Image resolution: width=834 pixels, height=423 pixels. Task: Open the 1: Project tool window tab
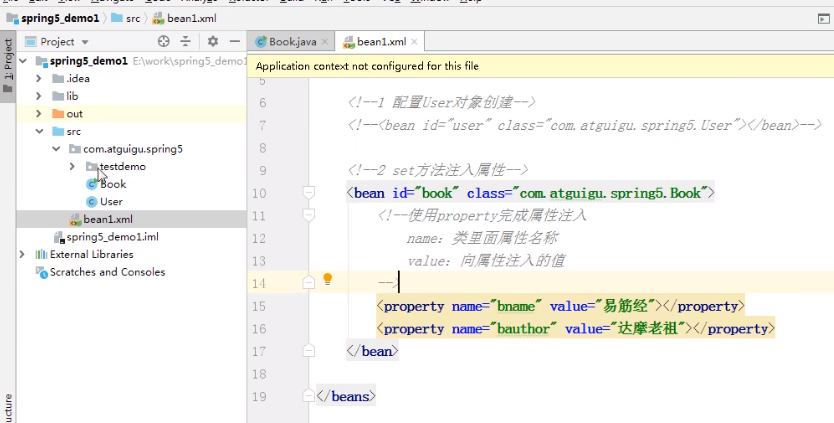[x=8, y=65]
